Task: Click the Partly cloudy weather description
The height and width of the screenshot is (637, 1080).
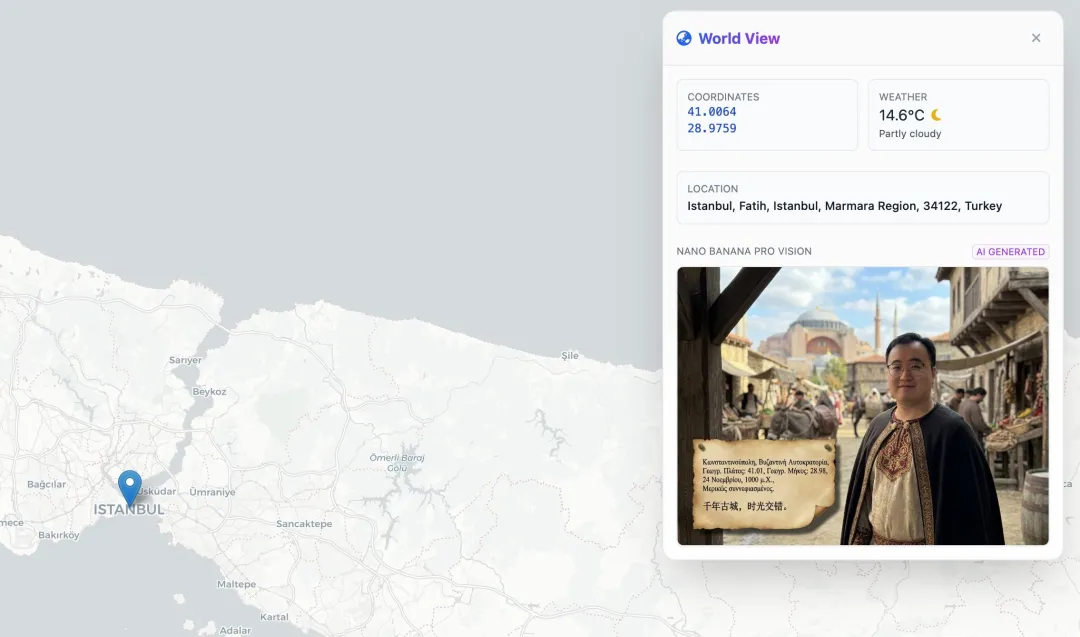Action: [x=910, y=134]
